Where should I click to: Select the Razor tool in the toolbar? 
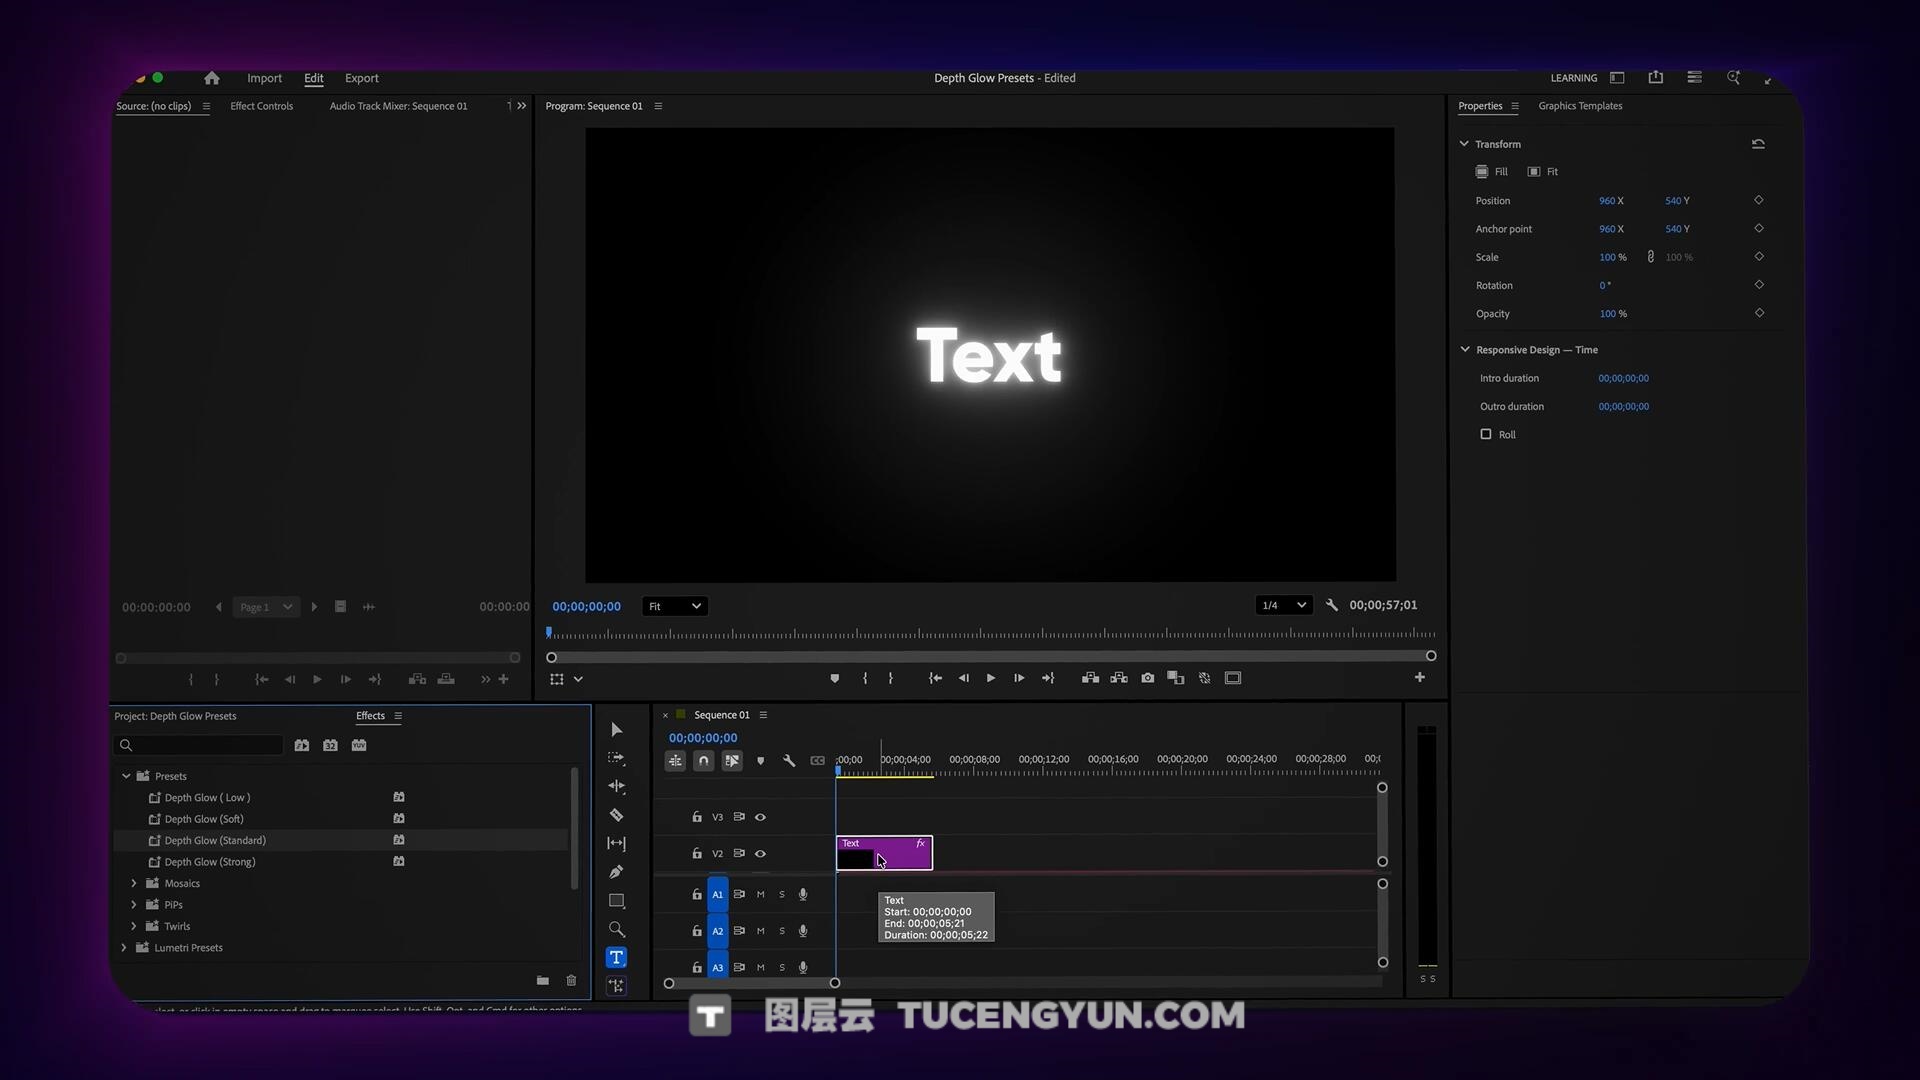click(616, 815)
